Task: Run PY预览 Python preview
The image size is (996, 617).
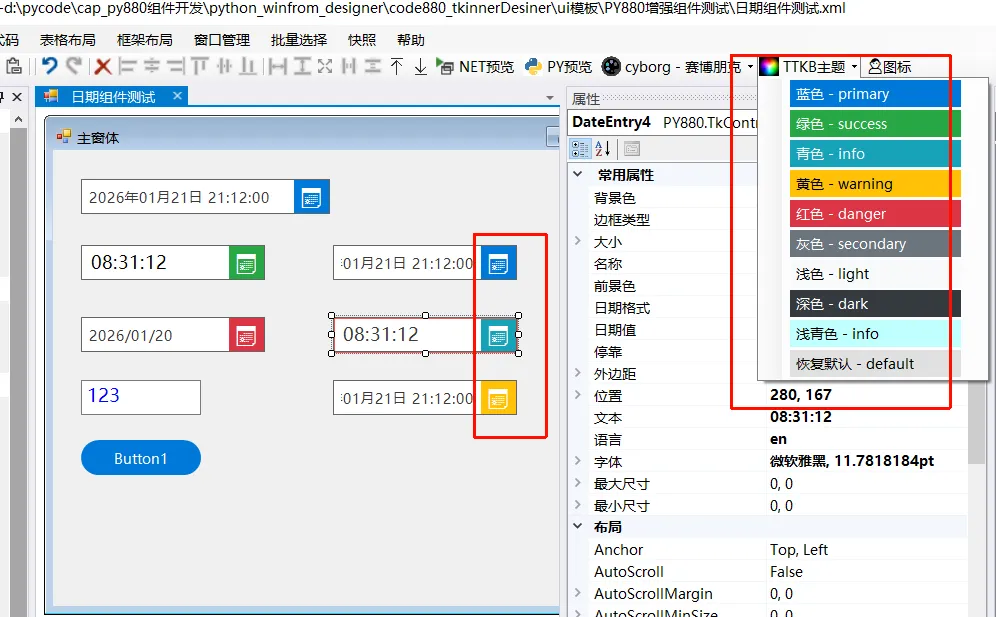Action: pos(559,66)
